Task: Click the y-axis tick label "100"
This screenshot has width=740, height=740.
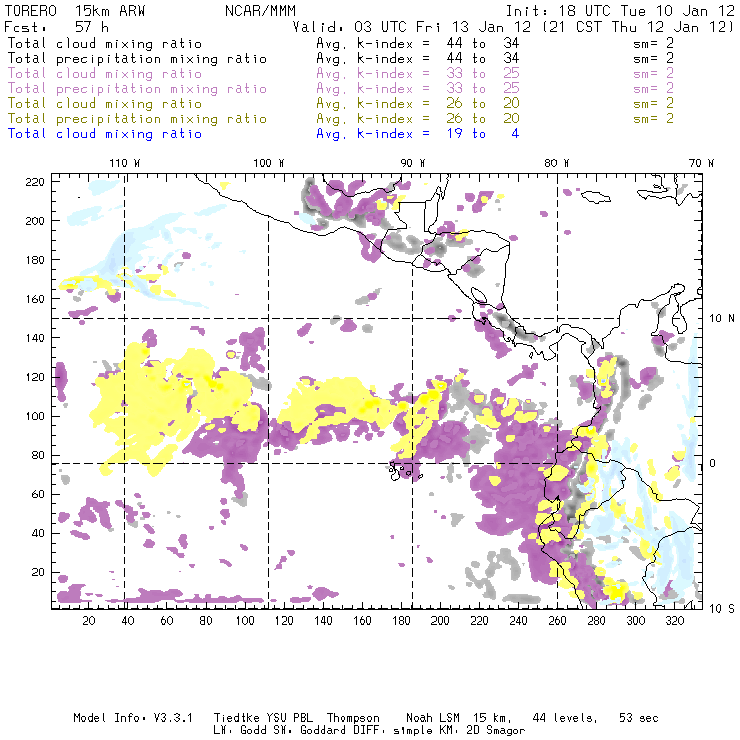Action: click(x=35, y=416)
